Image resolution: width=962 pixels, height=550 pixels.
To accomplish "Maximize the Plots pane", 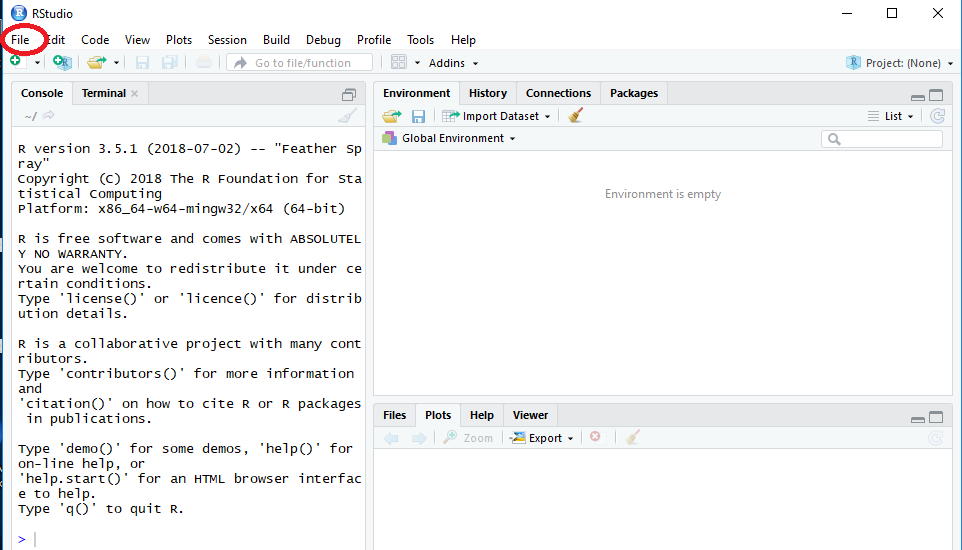I will coord(936,417).
